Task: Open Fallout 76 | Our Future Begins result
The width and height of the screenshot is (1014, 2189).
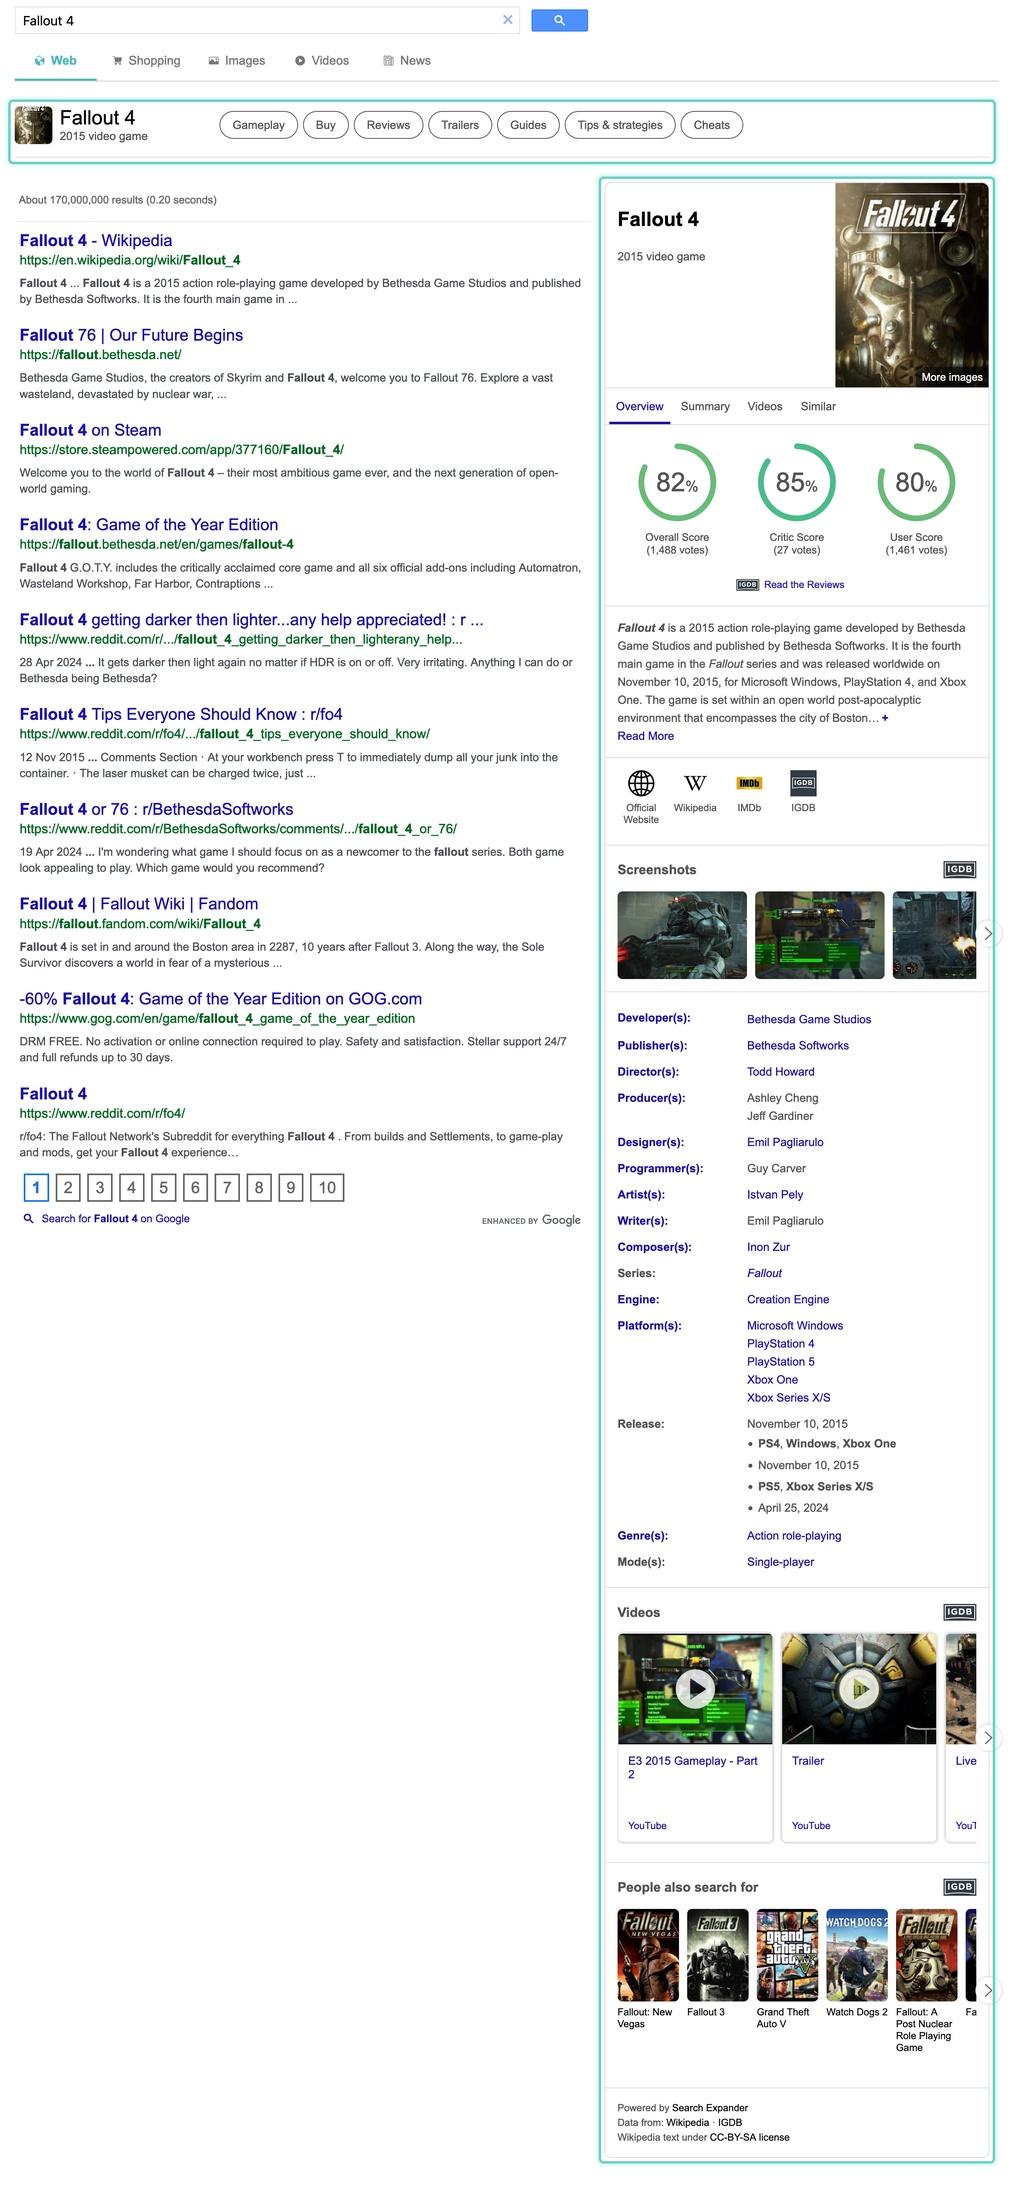Action: click(131, 335)
